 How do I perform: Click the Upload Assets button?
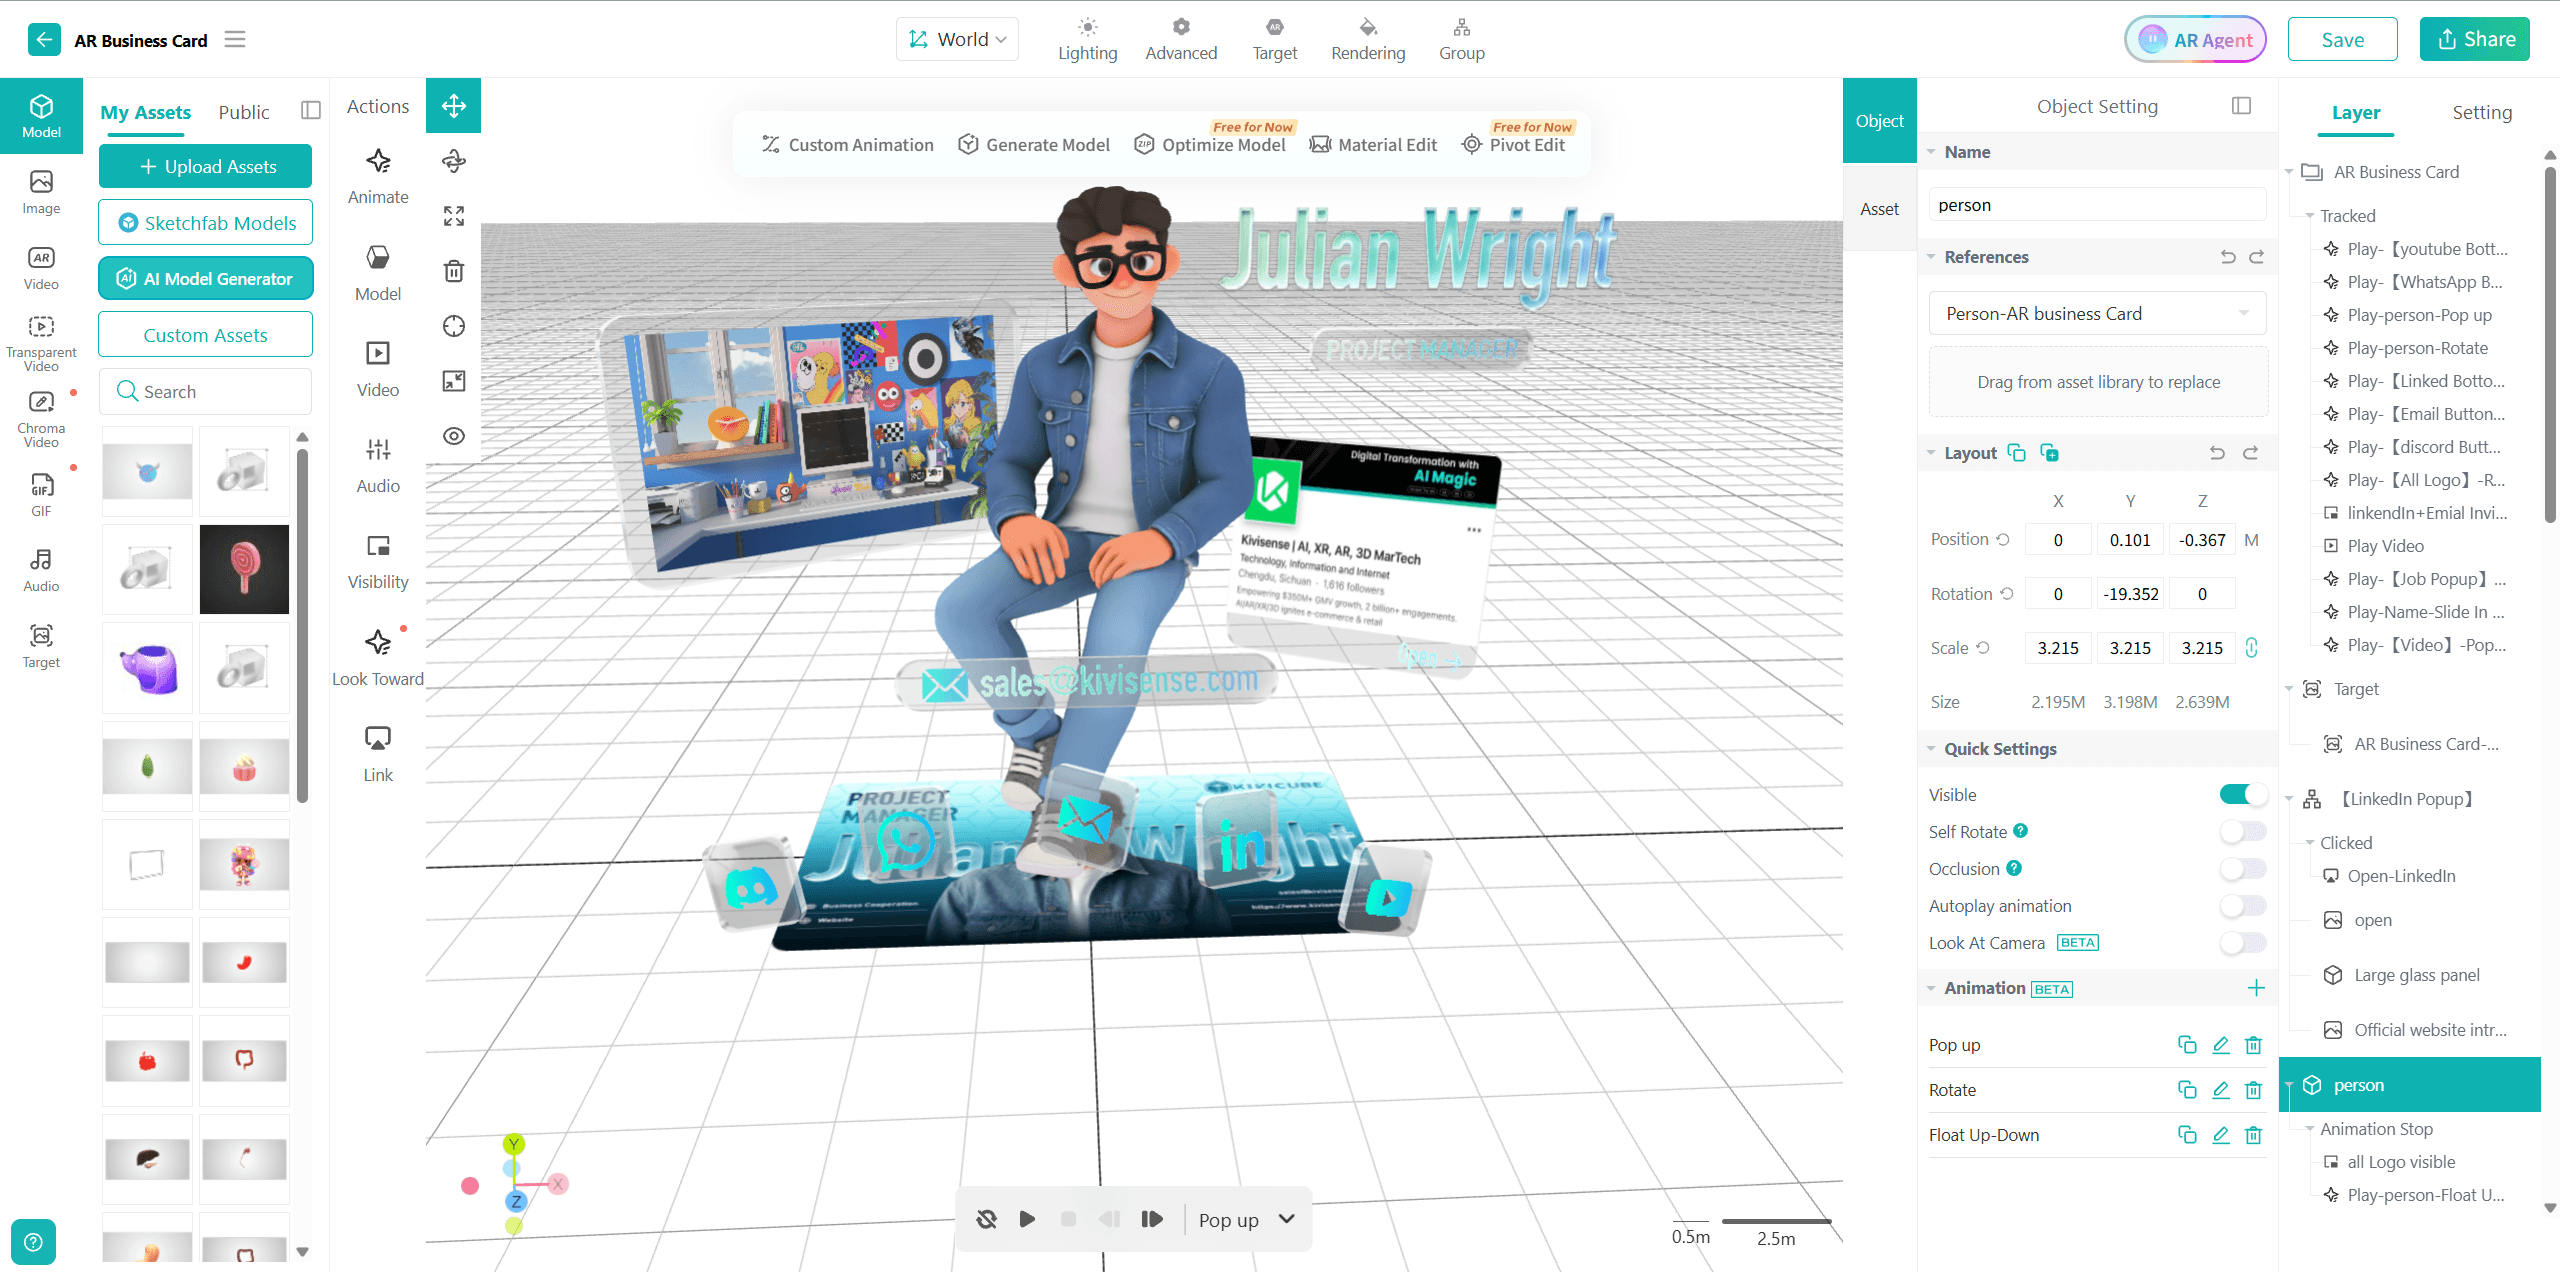point(205,166)
